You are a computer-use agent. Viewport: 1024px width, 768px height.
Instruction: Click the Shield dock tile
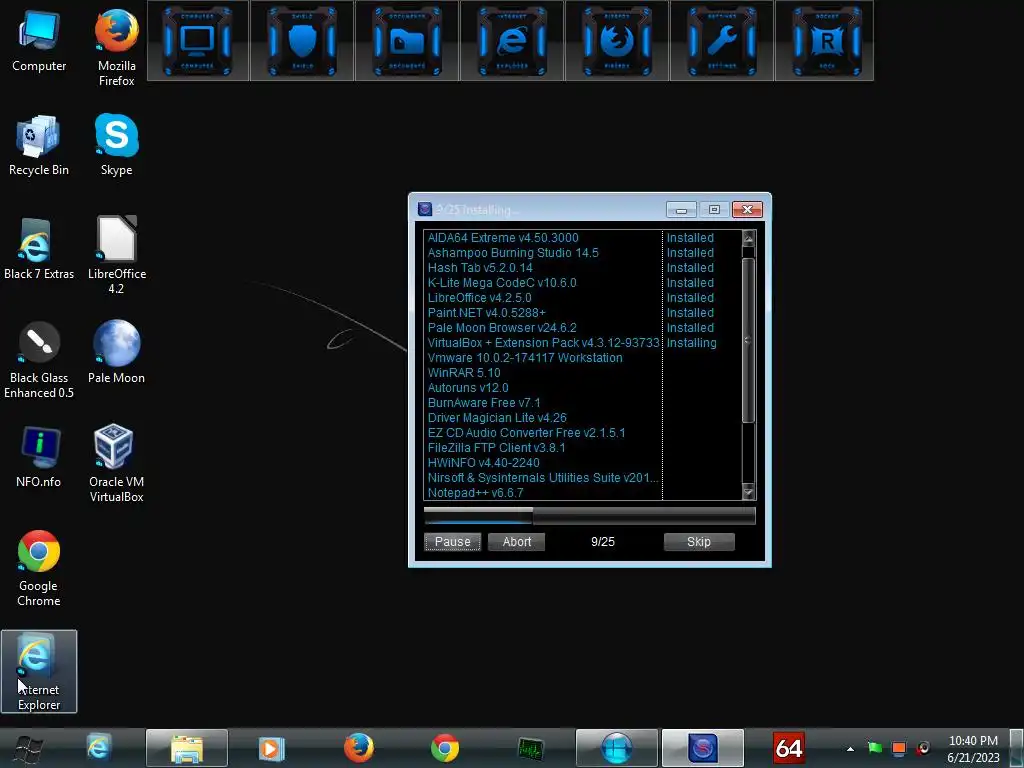(x=302, y=40)
